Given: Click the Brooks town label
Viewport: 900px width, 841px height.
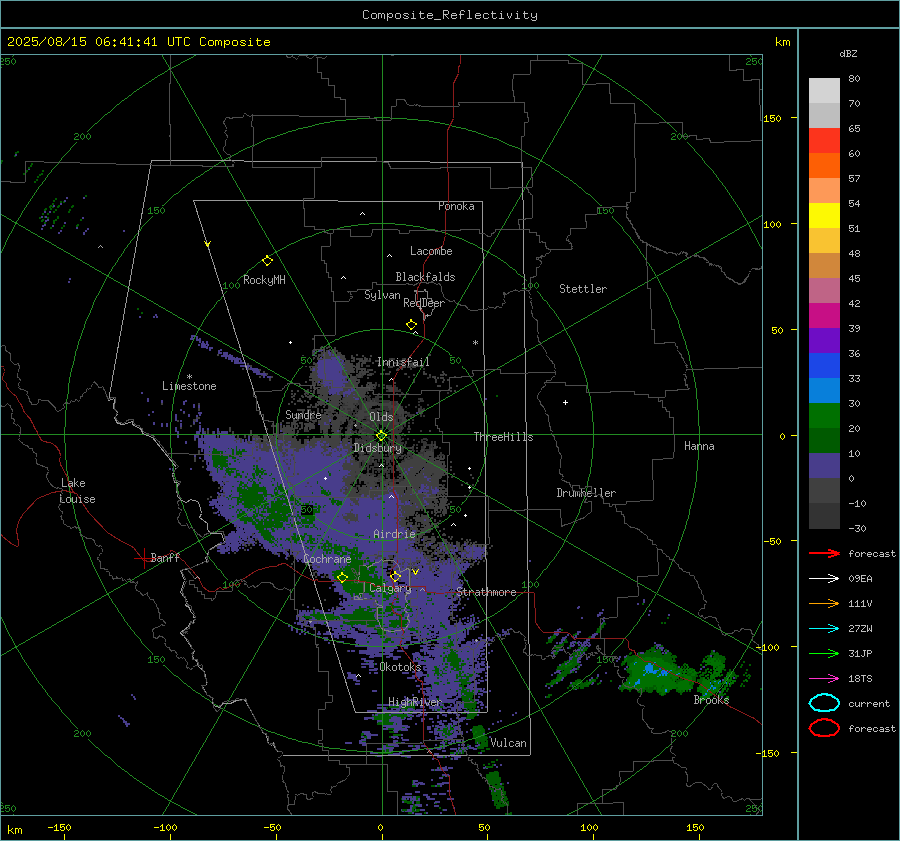Looking at the screenshot, I should click(711, 700).
